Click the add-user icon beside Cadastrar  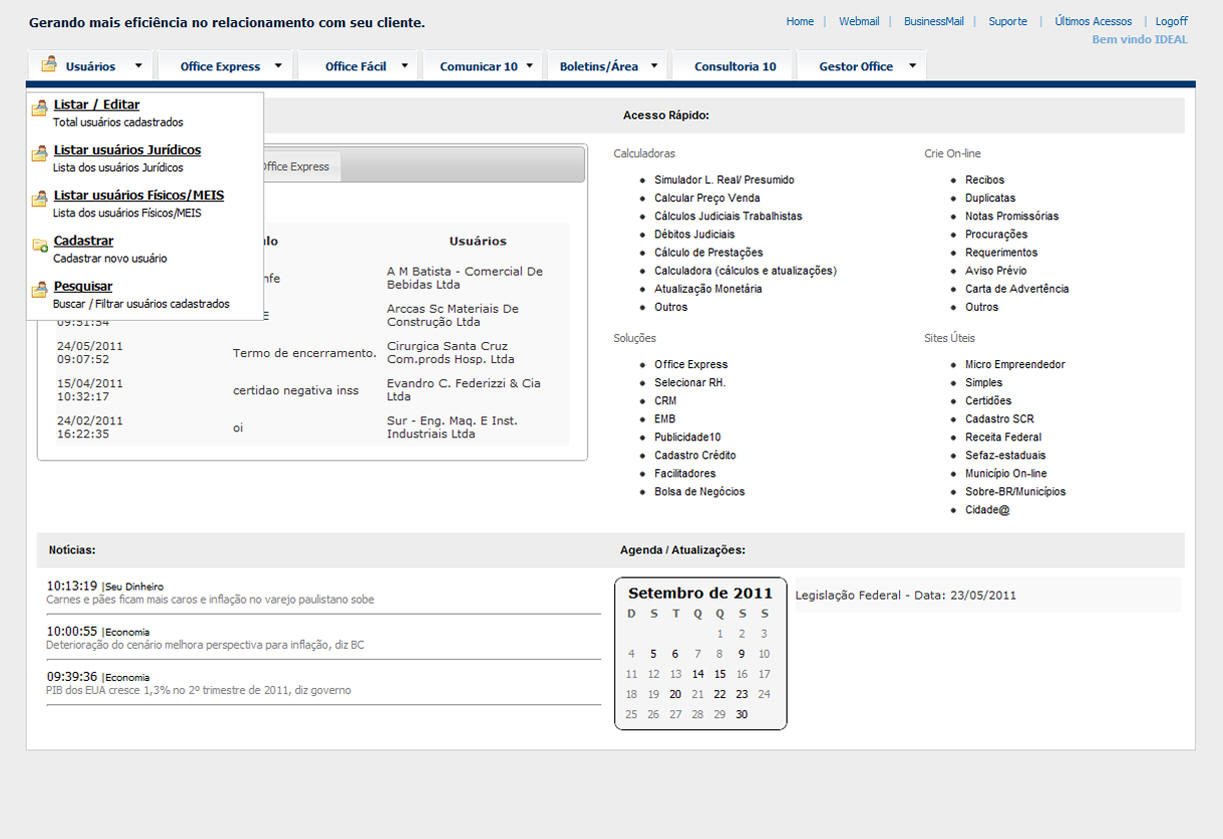[x=40, y=245]
